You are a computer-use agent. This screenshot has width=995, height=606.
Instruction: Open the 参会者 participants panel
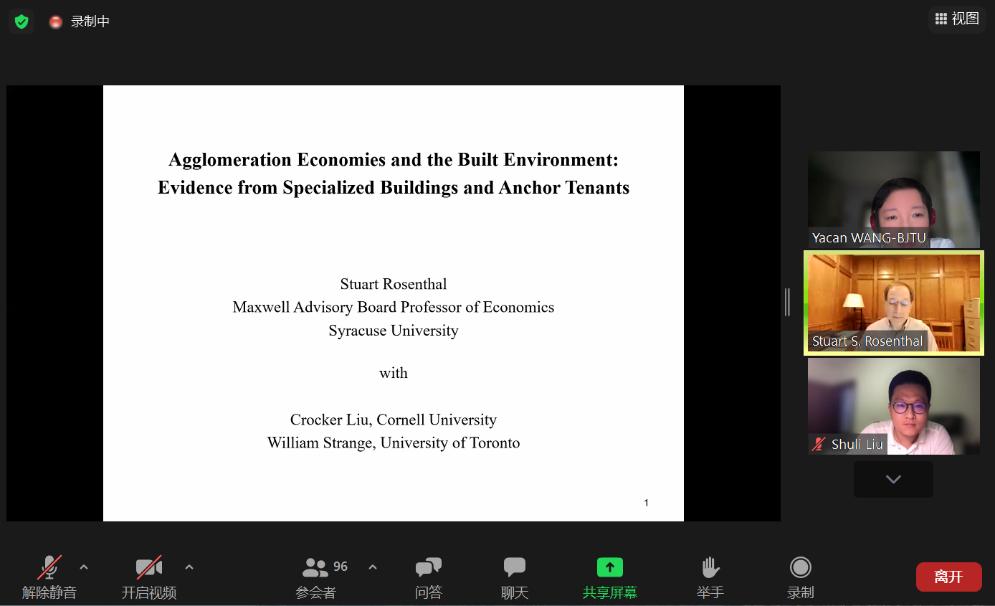[315, 577]
